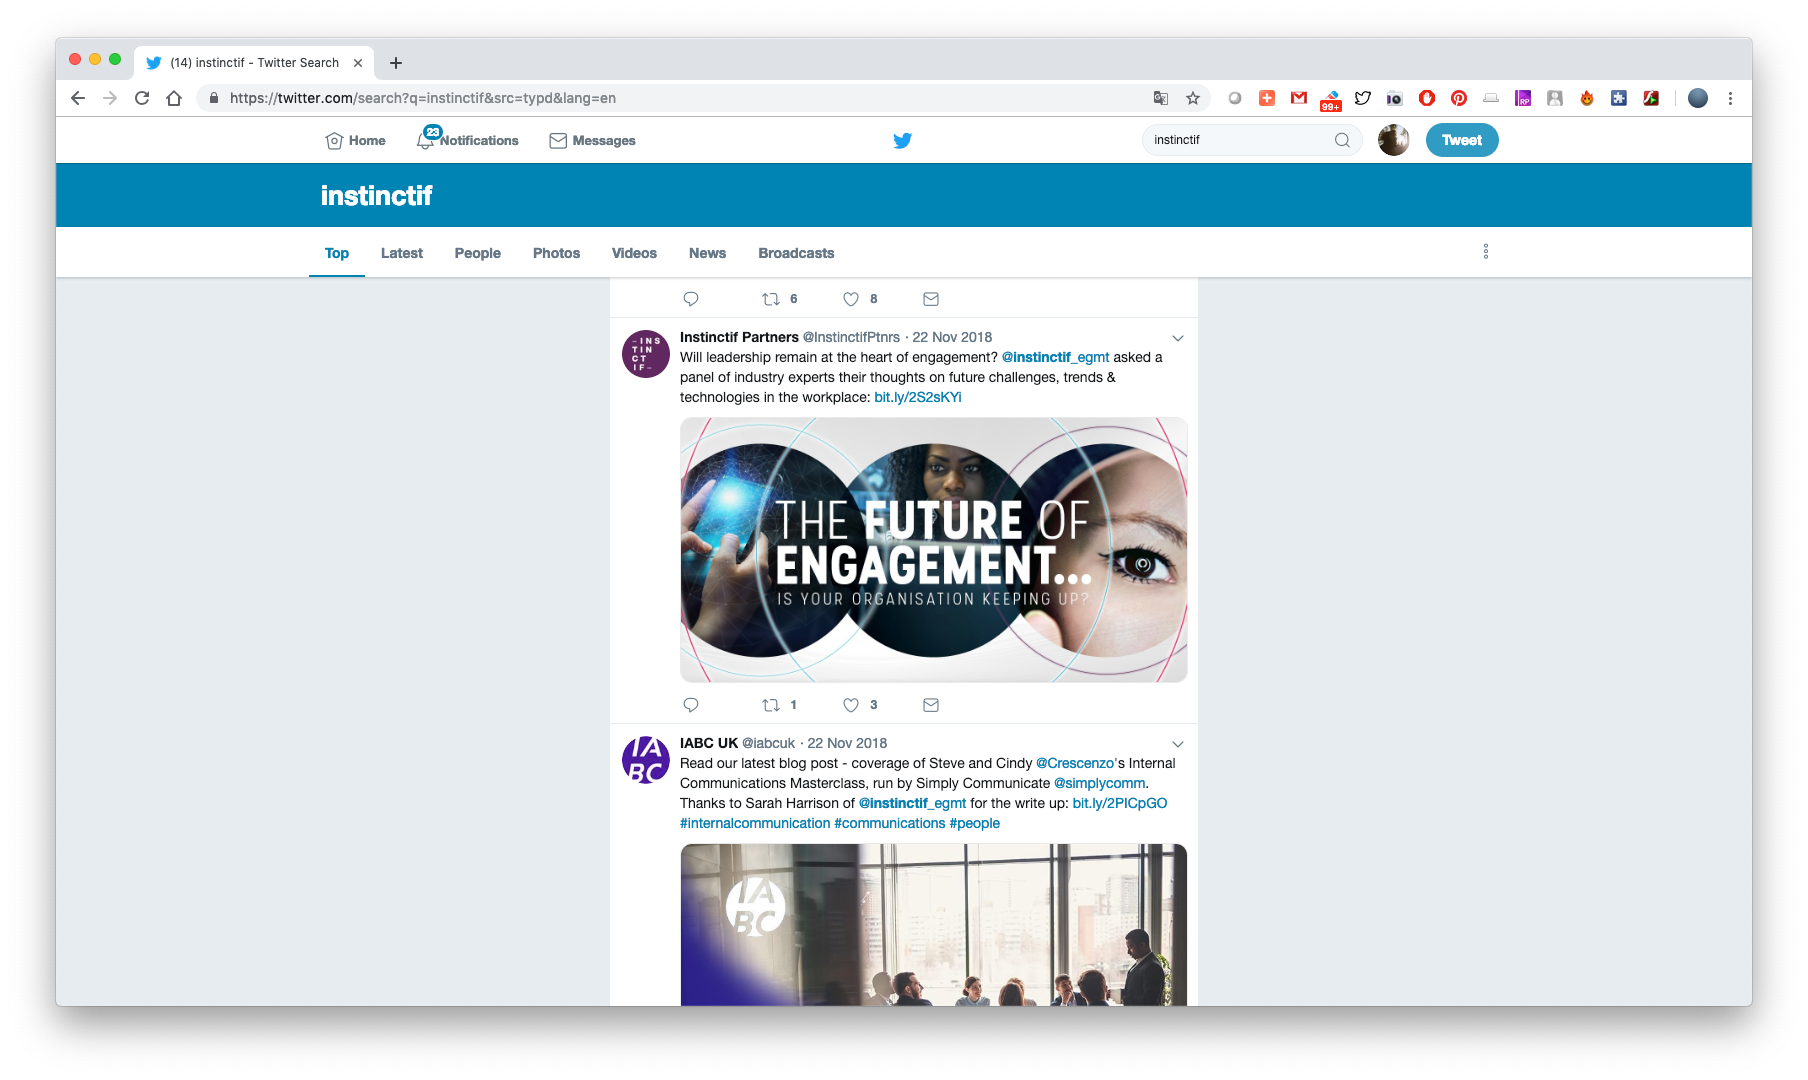Switch to the Latest tab
This screenshot has width=1808, height=1080.
(402, 253)
